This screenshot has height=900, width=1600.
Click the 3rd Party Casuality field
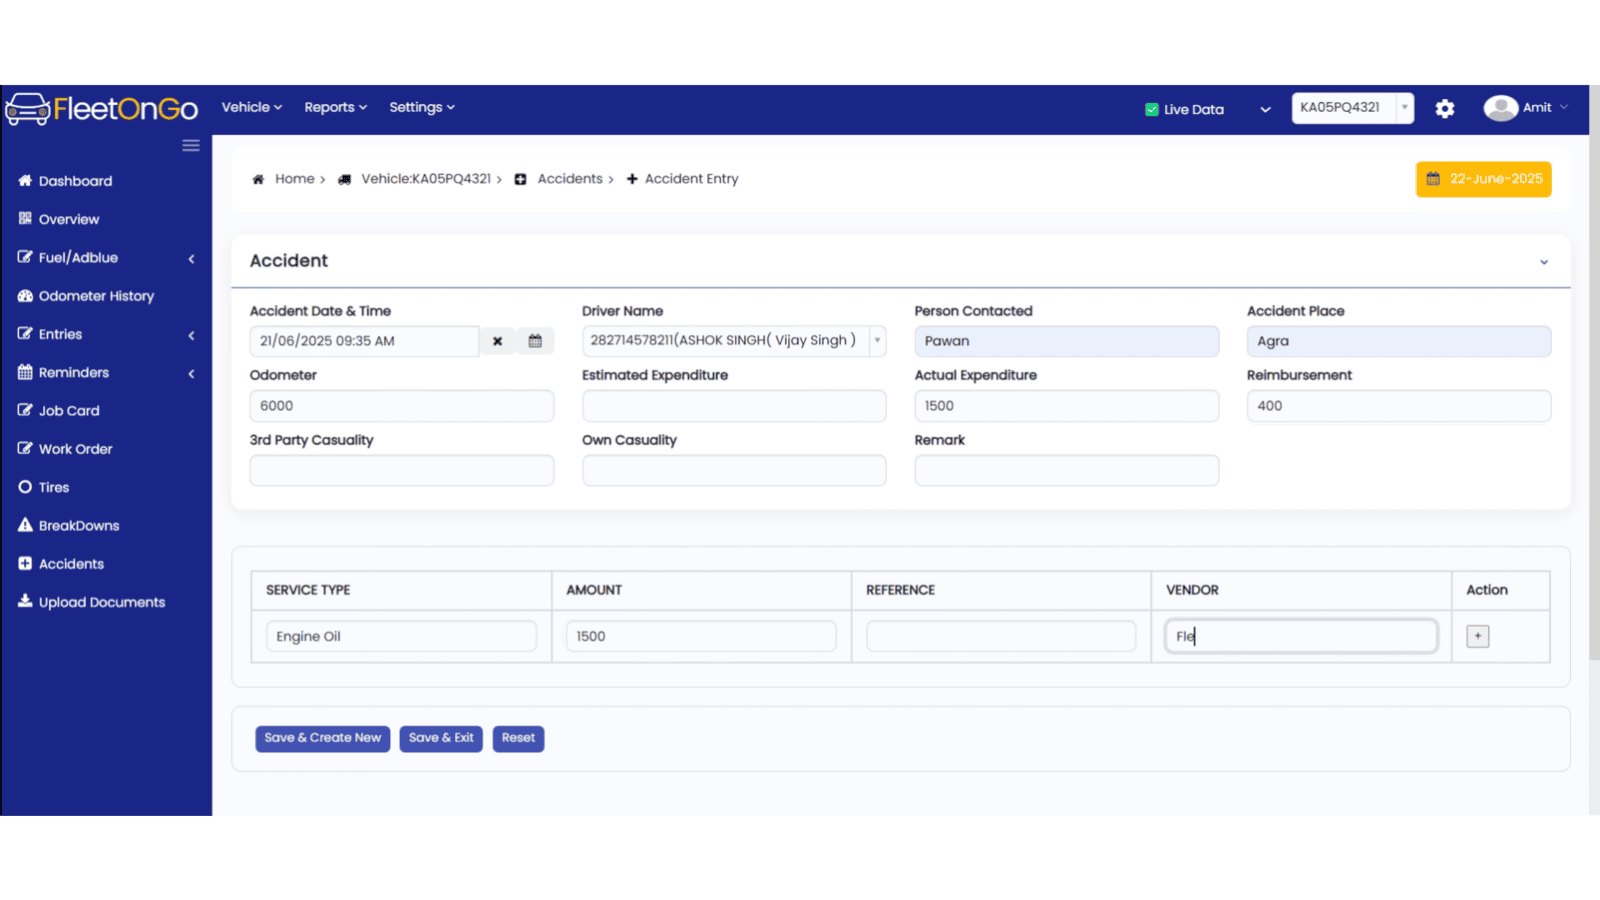click(x=401, y=471)
